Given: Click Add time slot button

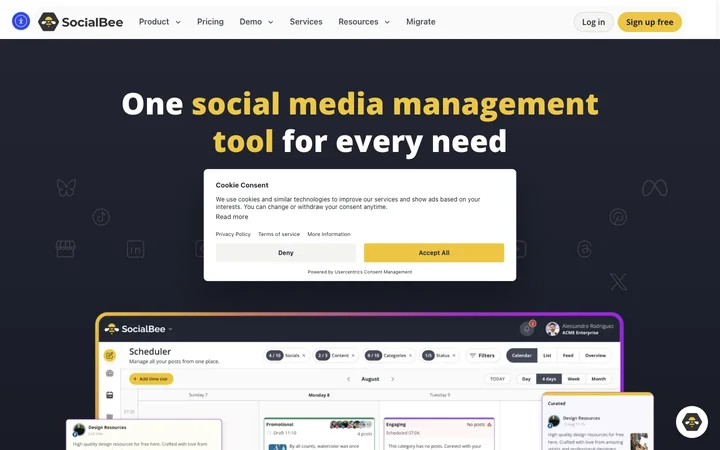Looking at the screenshot, I should [151, 379].
